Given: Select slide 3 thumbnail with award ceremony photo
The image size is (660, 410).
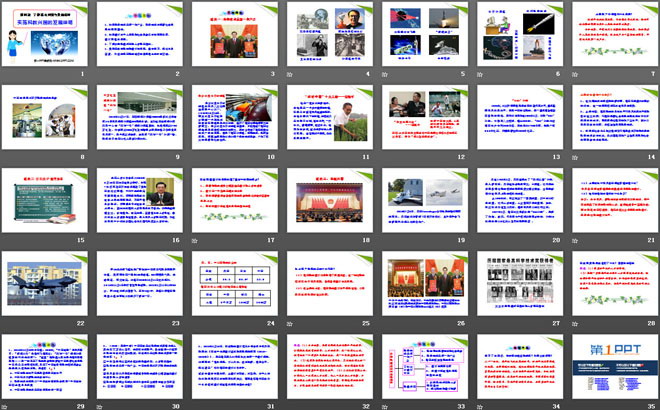Looking at the screenshot, I should [x=235, y=34].
